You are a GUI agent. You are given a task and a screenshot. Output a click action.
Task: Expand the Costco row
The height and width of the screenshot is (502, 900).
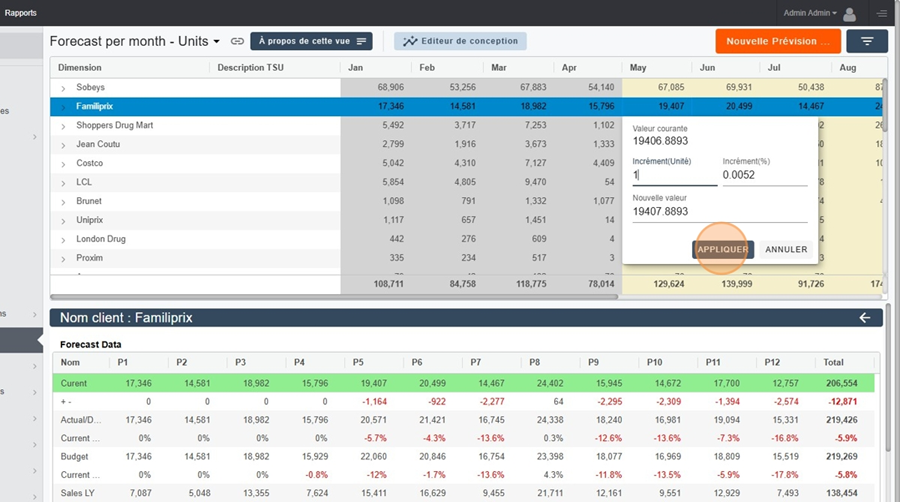point(63,164)
